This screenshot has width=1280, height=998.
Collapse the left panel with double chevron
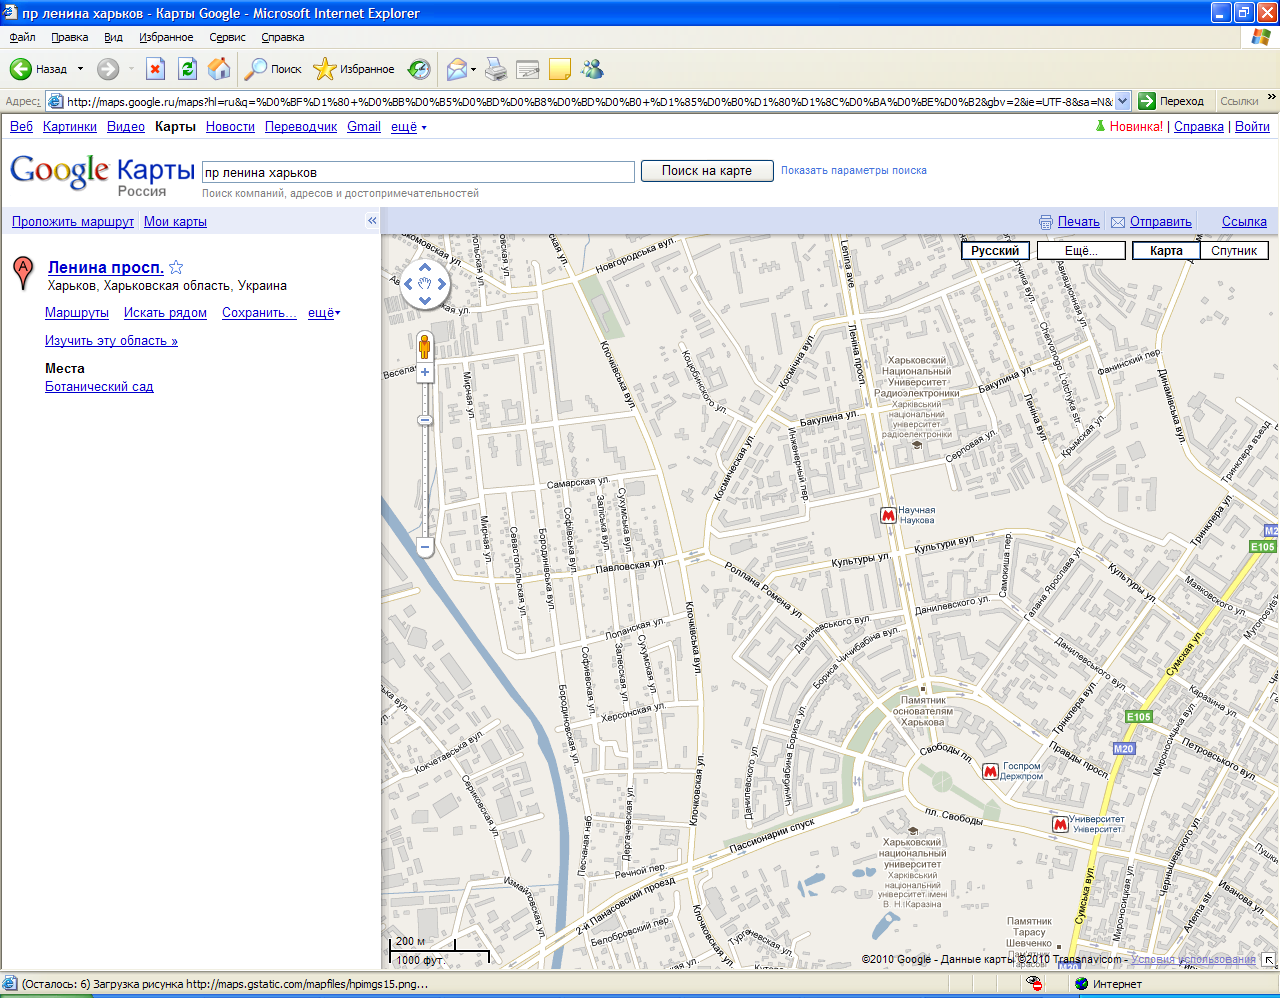tap(372, 221)
